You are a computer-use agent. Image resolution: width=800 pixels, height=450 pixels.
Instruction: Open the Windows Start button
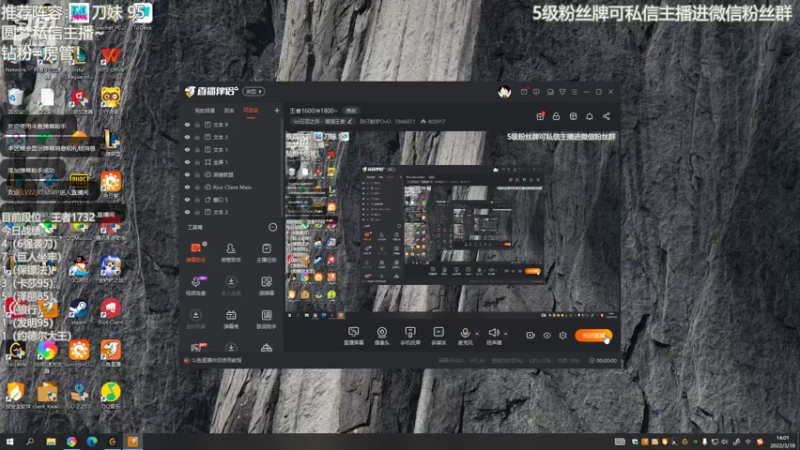[x=10, y=441]
